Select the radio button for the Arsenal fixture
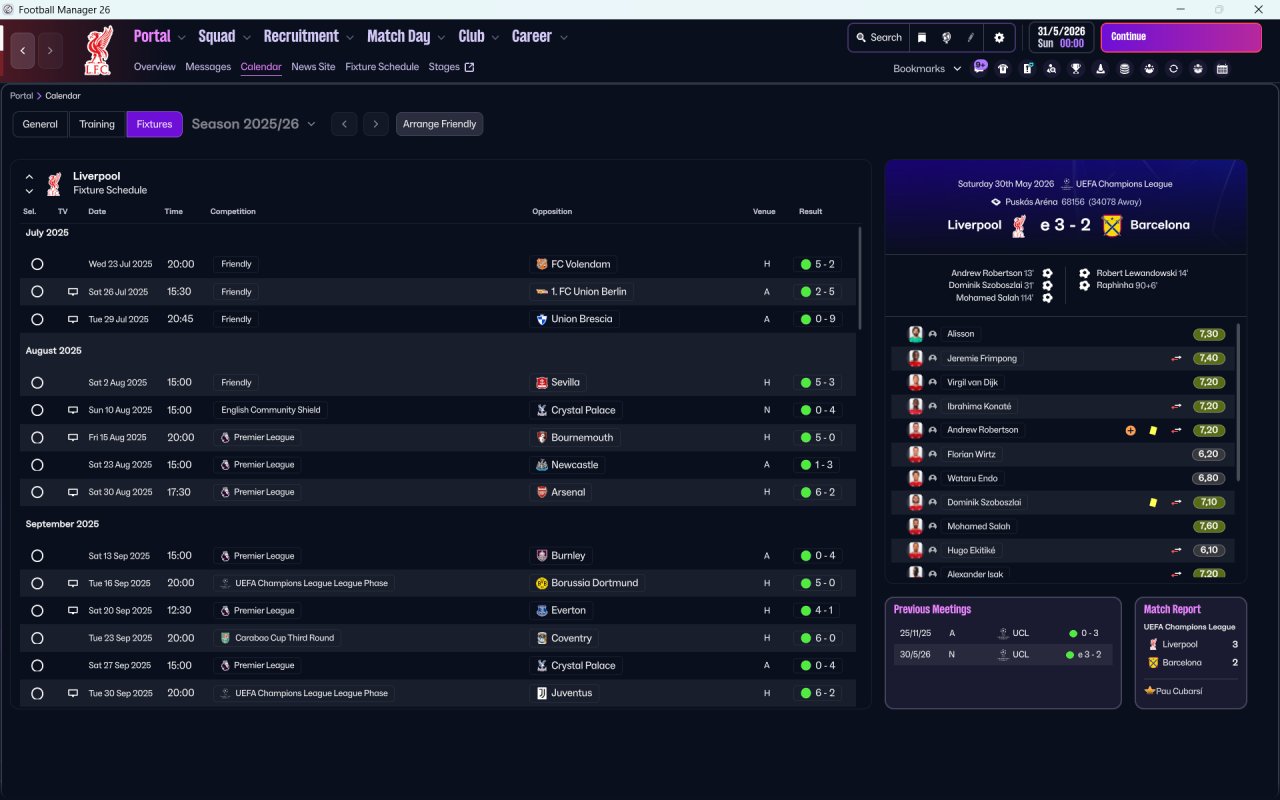 point(37,492)
